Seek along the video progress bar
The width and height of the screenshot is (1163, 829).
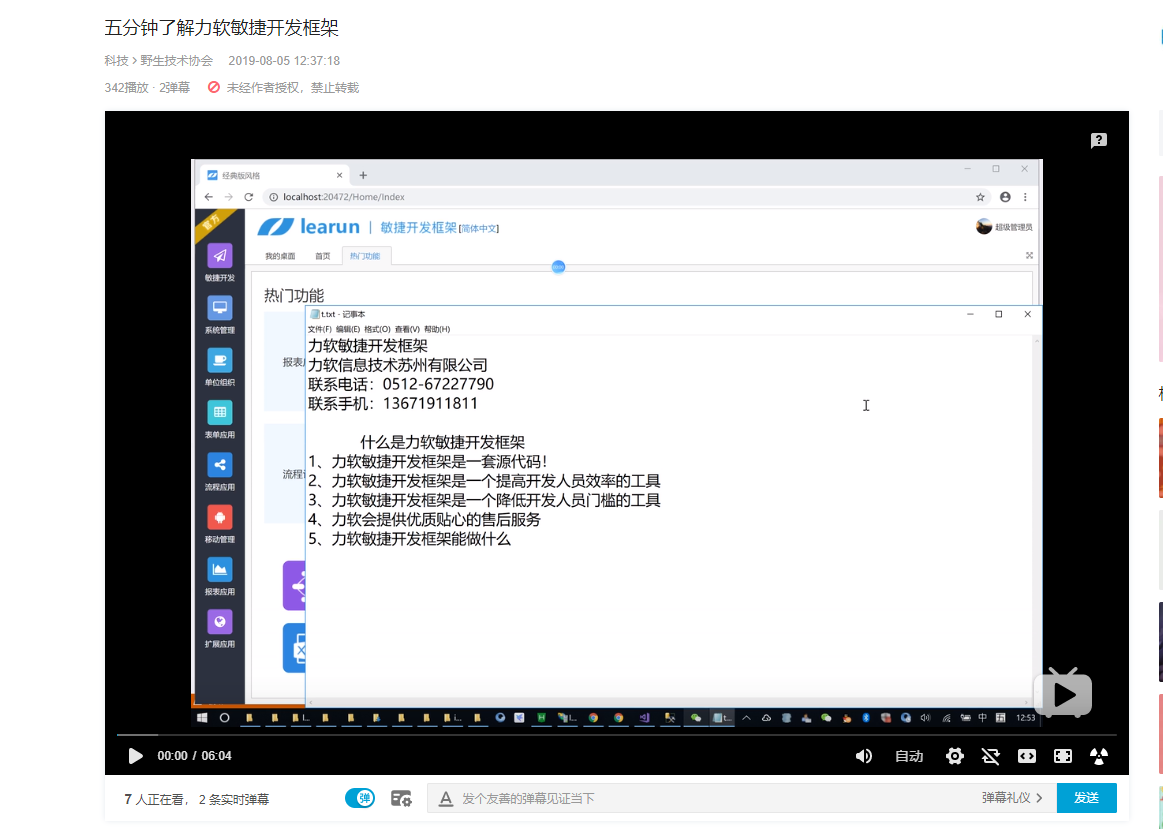pos(616,734)
